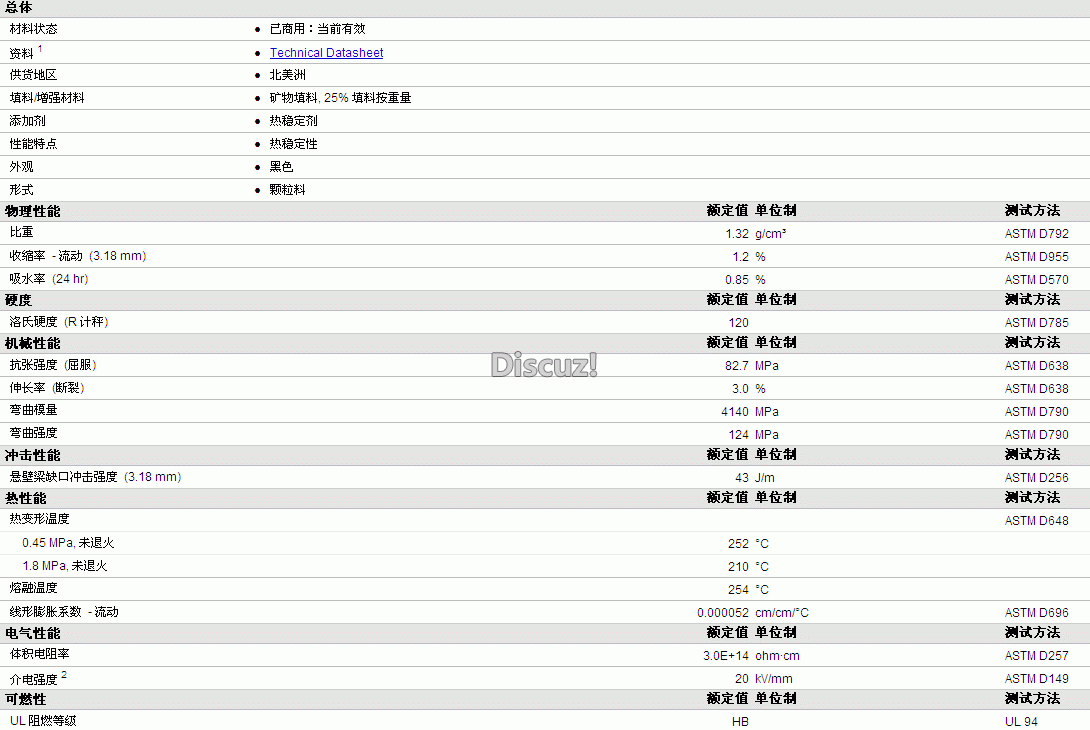Image resolution: width=1090 pixels, height=730 pixels.
Task: Click the 材料状态 row label
Action: point(33,29)
